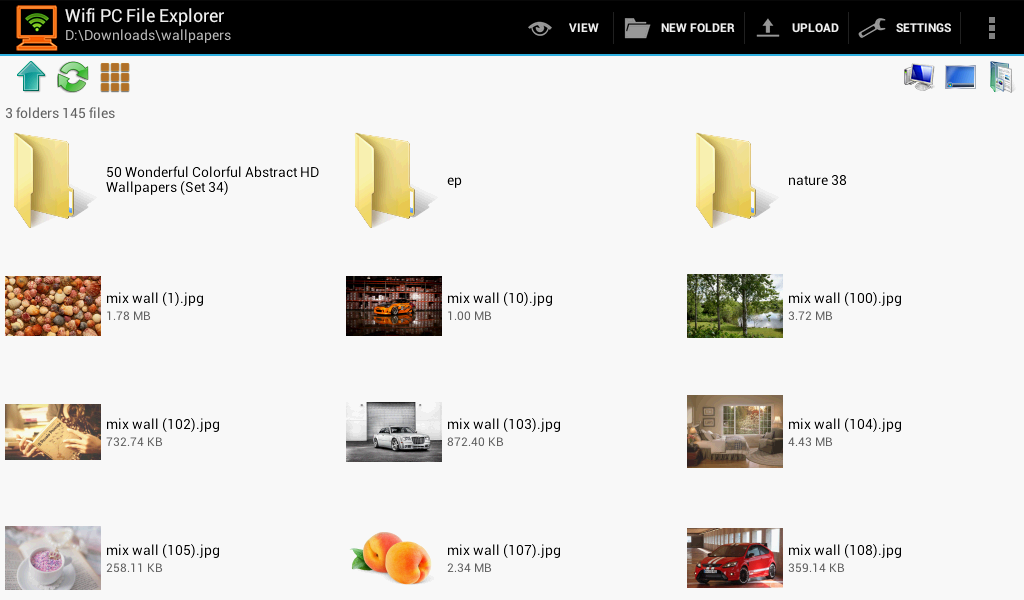Open the My Computer shortcut icon
This screenshot has height=600, width=1024.
[x=918, y=76]
